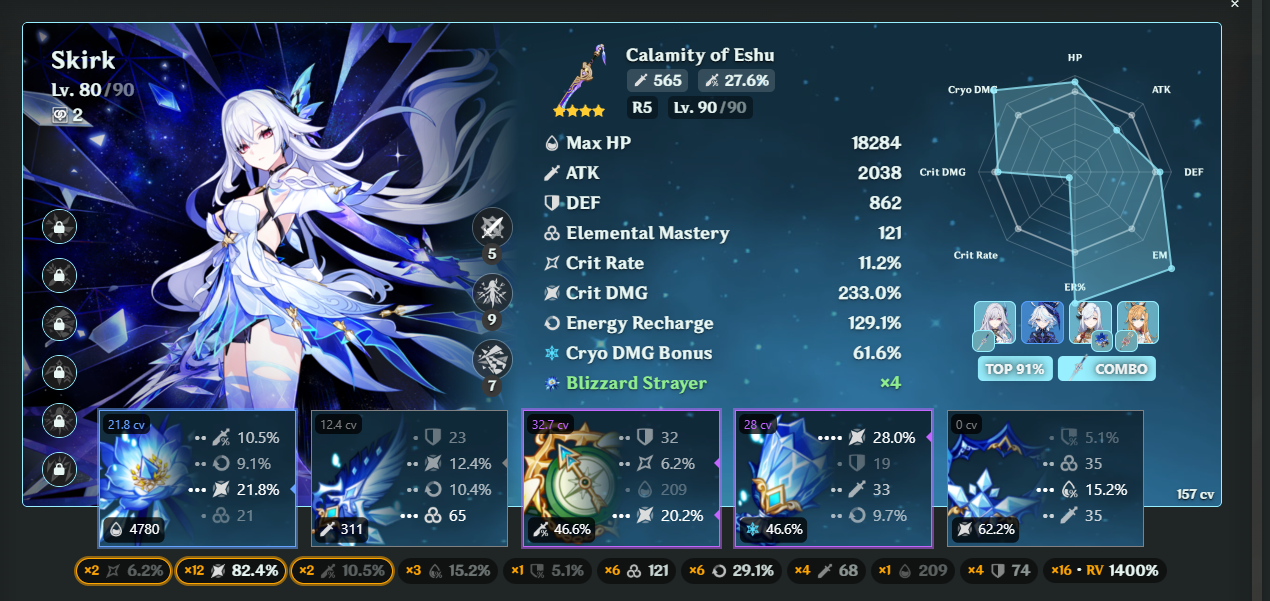Click the TOP 91% ranking button
The height and width of the screenshot is (601, 1270).
[x=1014, y=369]
